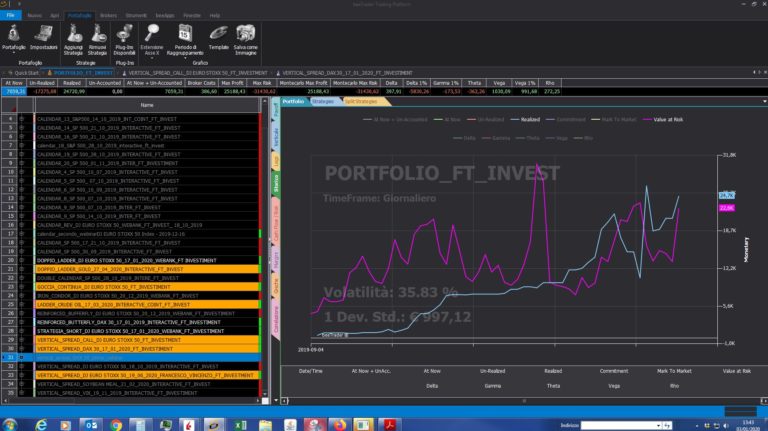Toggle the Realized series in legend
The image size is (768, 431).
coord(525,120)
